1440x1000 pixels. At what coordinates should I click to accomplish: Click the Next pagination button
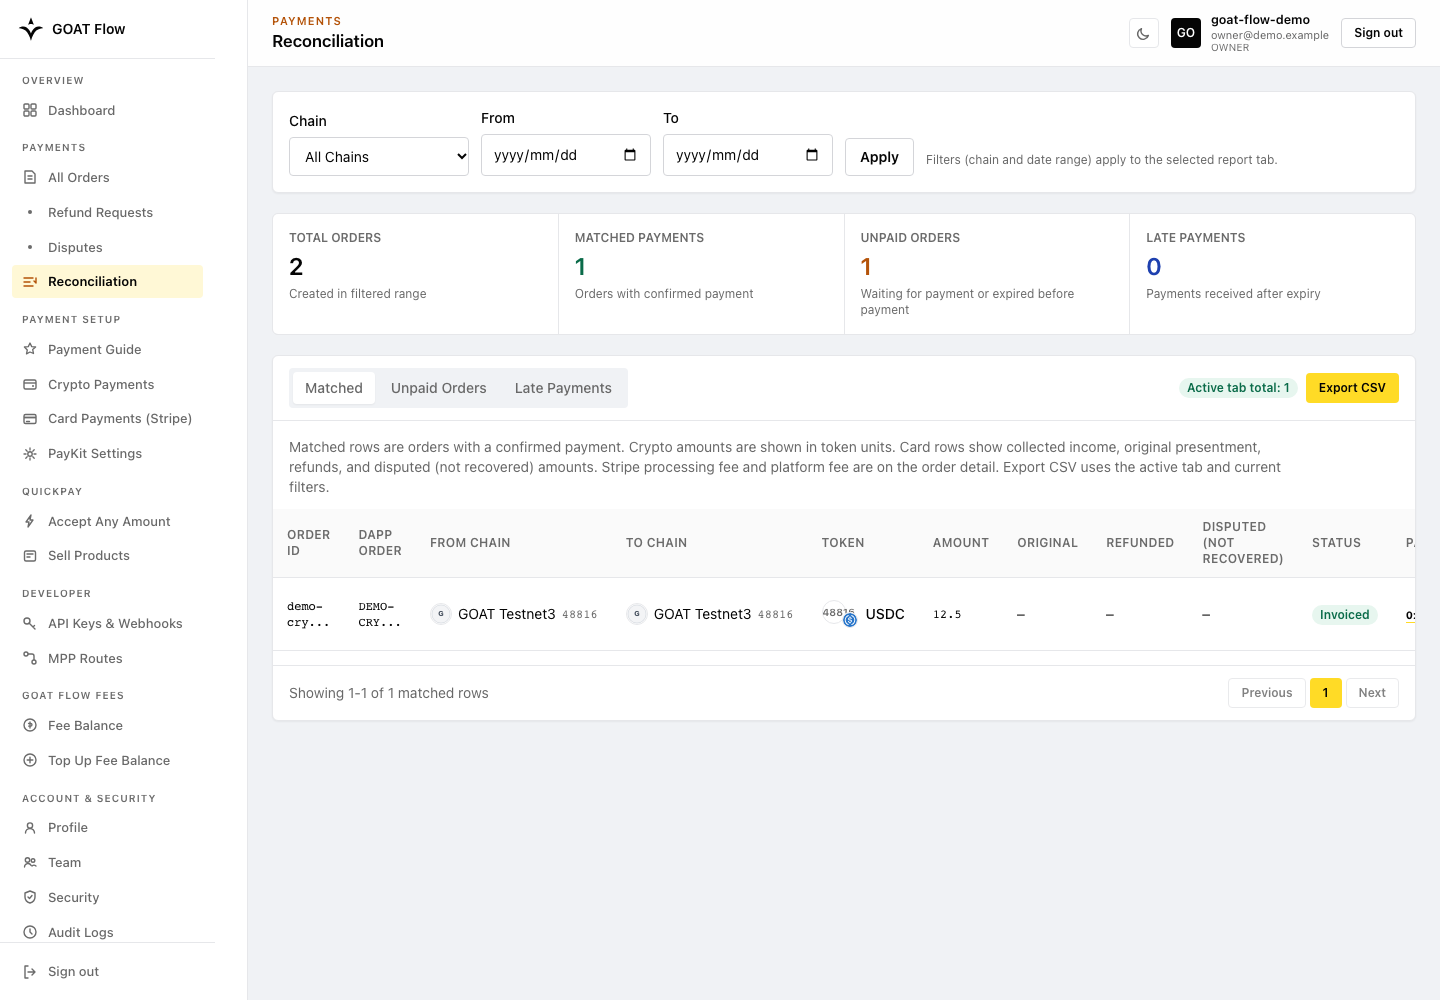point(1372,693)
